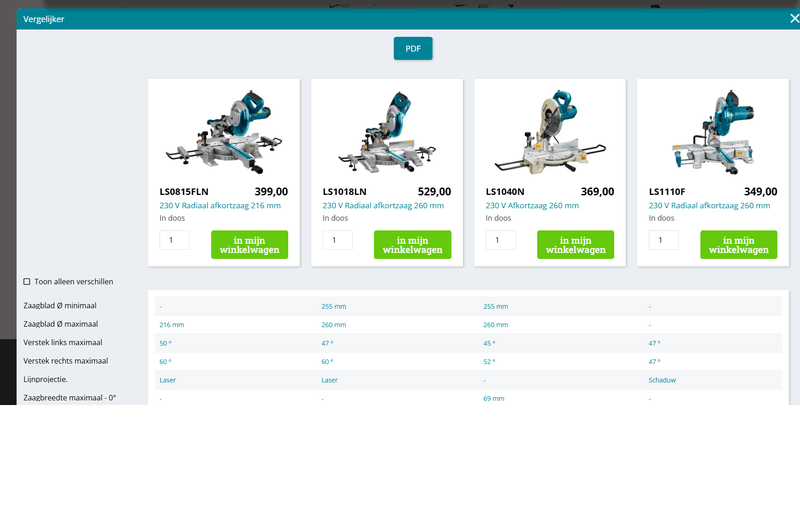Add LS1018LN to winkelwagen
Screen dimensions: 800x517
[412, 244]
